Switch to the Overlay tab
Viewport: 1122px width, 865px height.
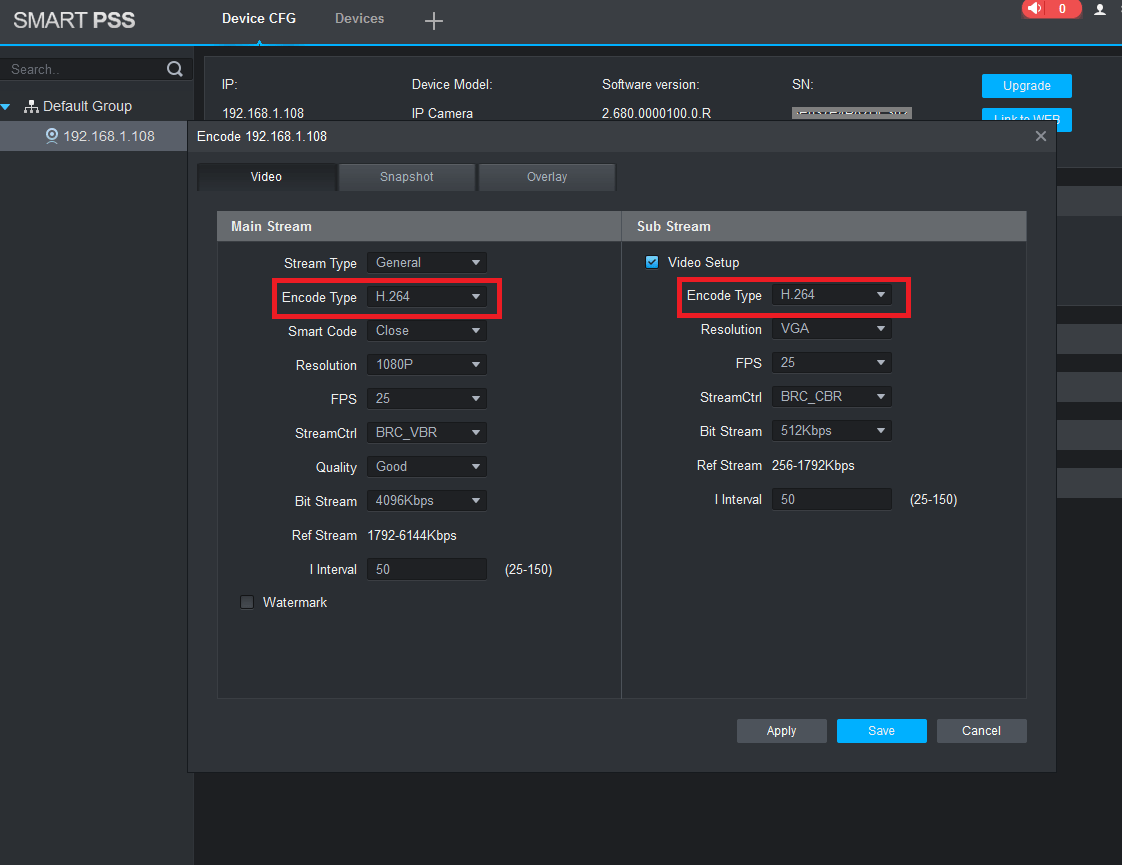pyautogui.click(x=547, y=177)
